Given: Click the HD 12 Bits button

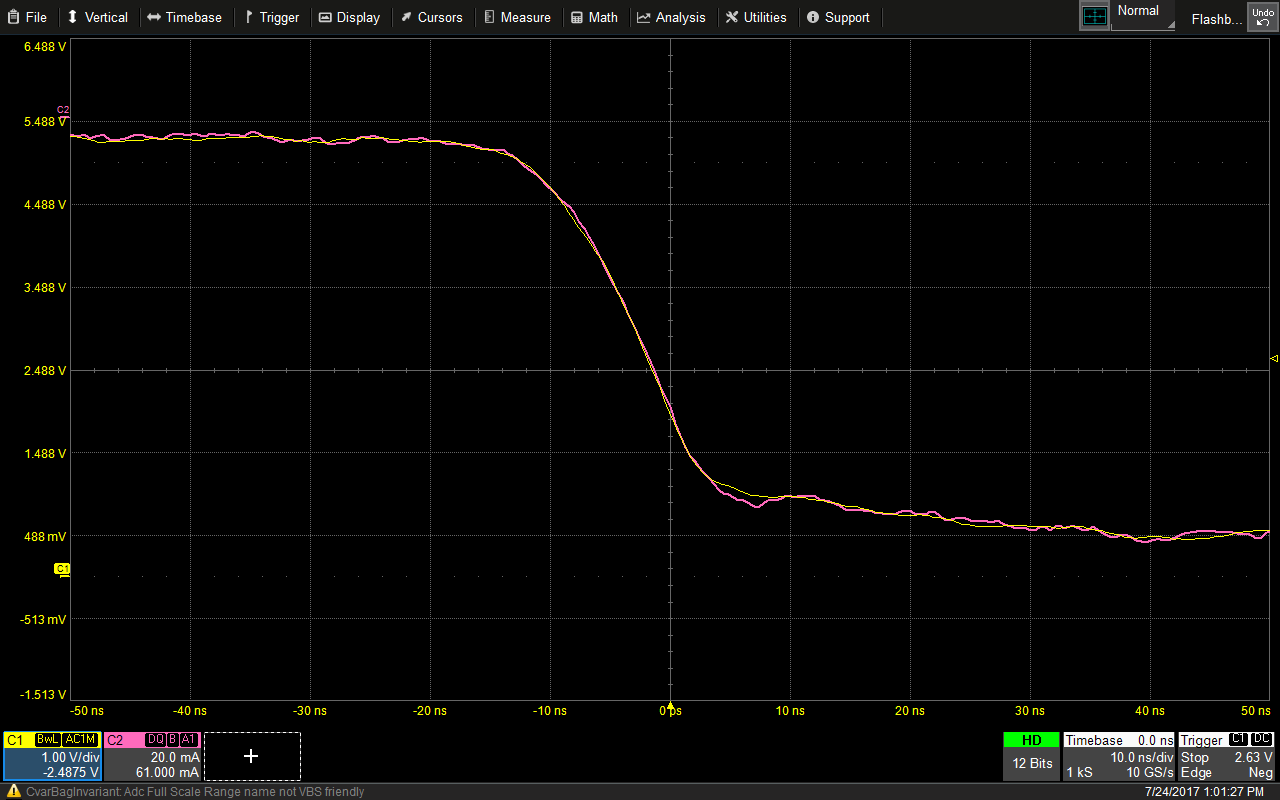Looking at the screenshot, I should 1030,756.
